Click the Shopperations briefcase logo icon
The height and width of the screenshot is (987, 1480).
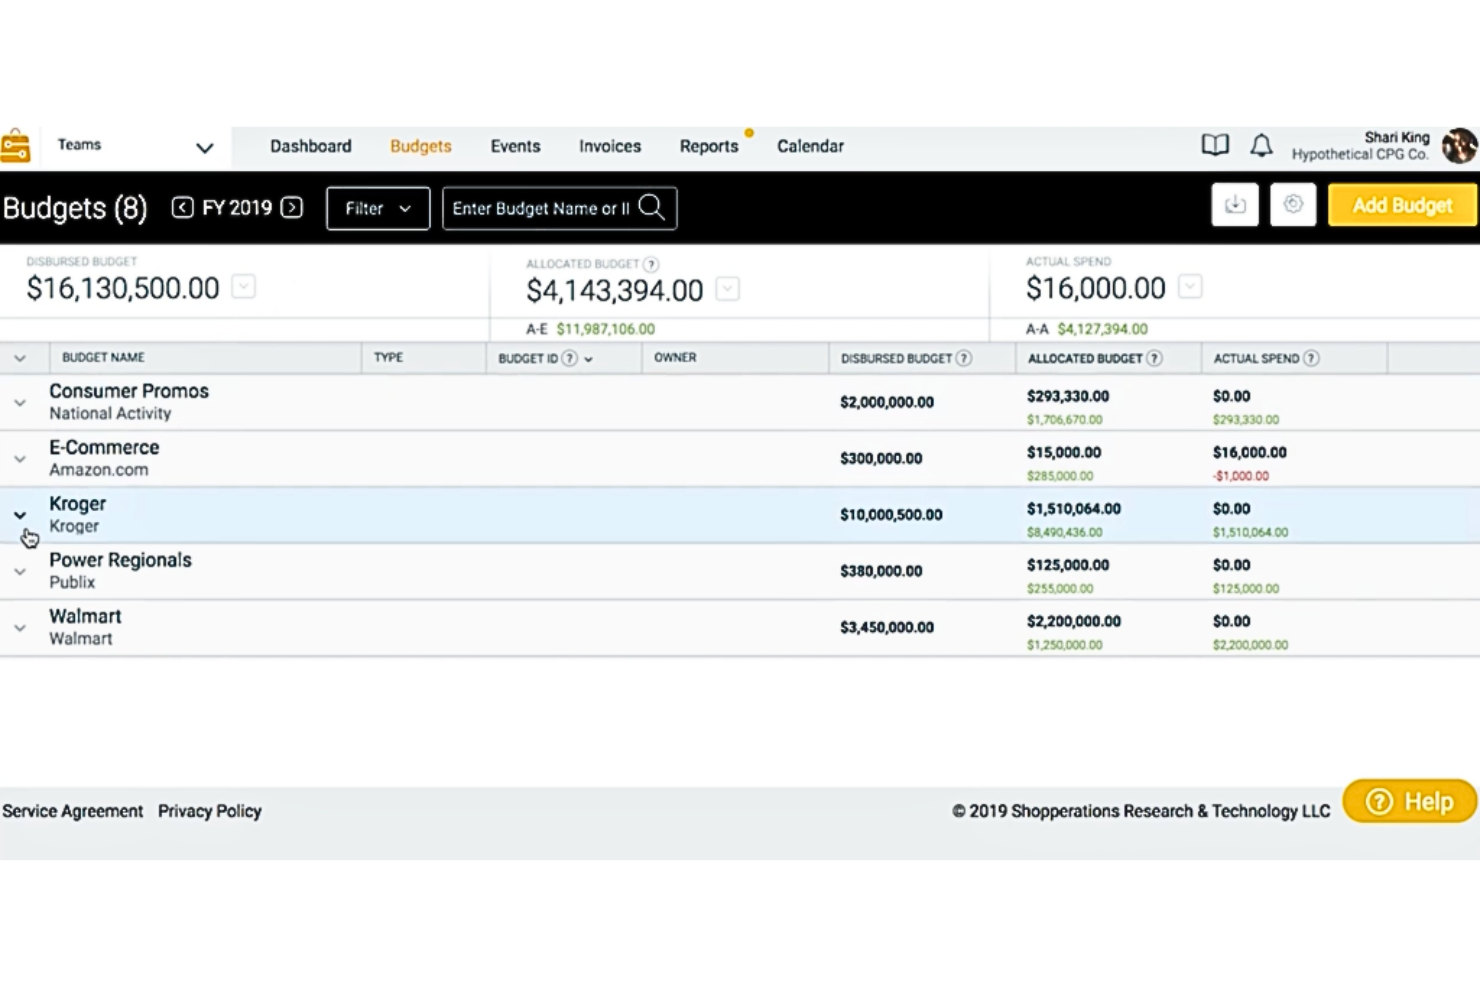pos(15,146)
